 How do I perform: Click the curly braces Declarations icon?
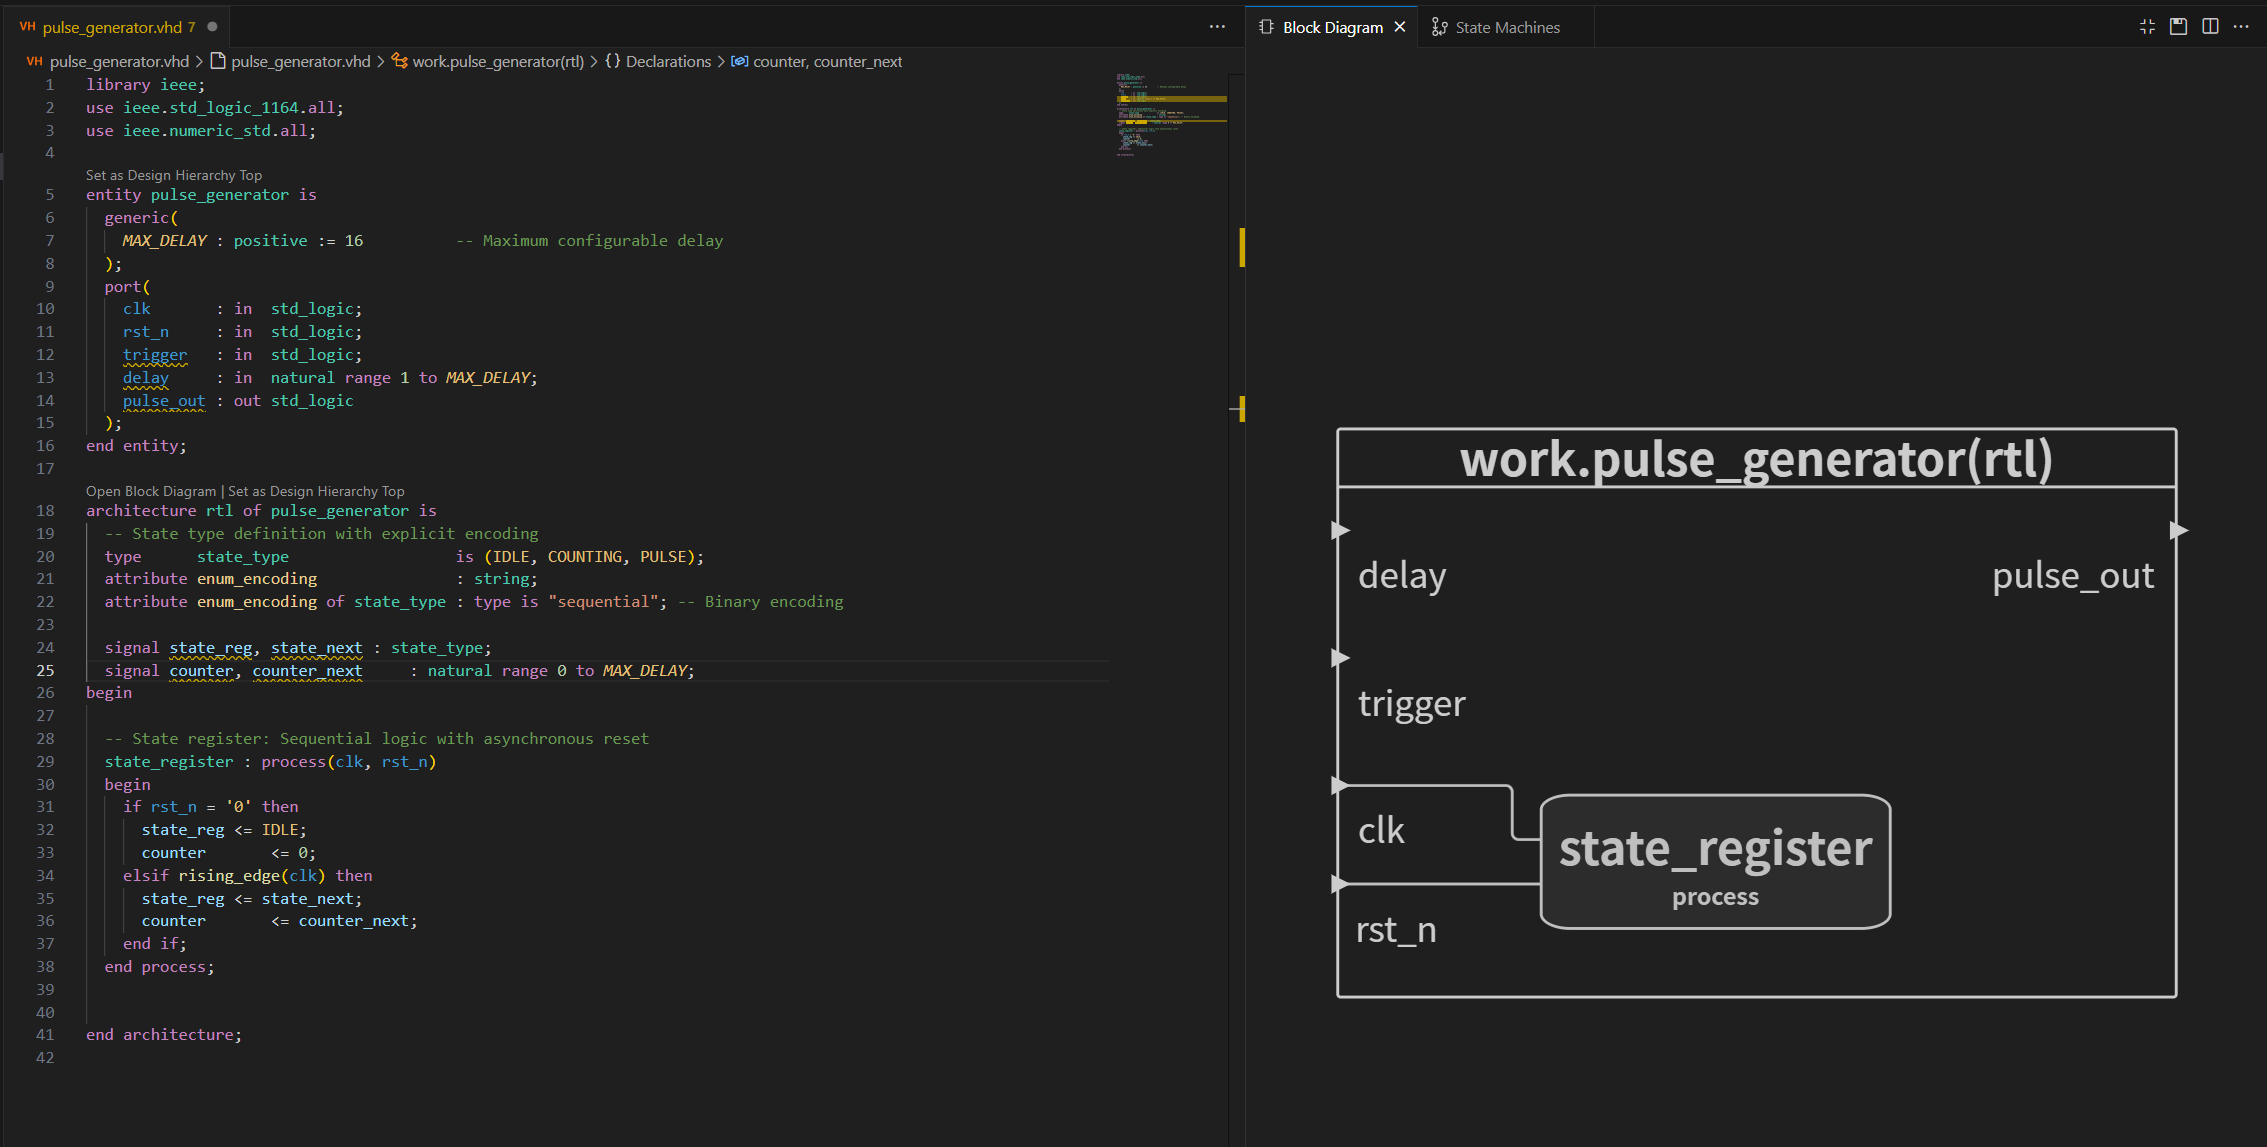(x=613, y=61)
